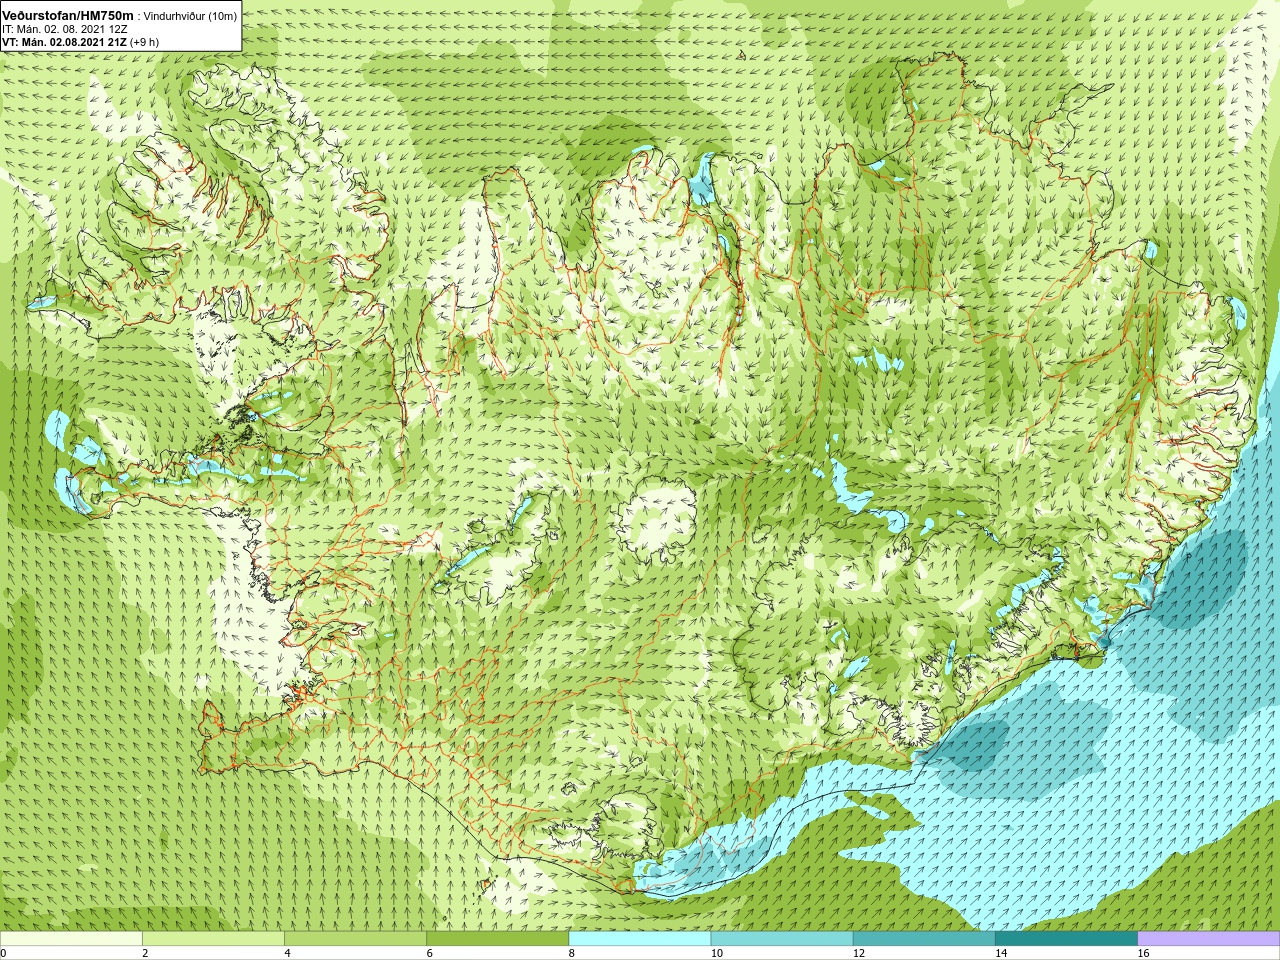This screenshot has width=1280, height=960.
Task: Click the legend scale label '12'
Action: tap(859, 954)
